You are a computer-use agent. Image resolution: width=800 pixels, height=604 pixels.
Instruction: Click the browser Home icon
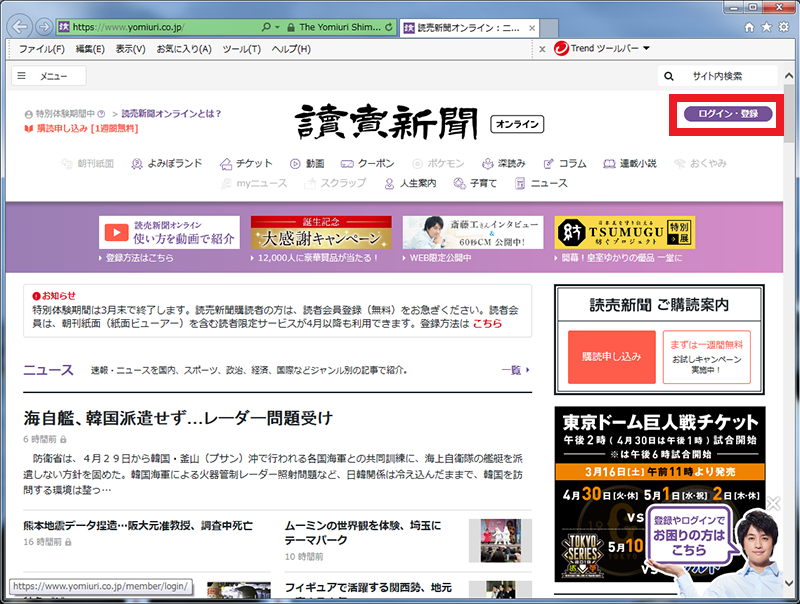coord(749,27)
